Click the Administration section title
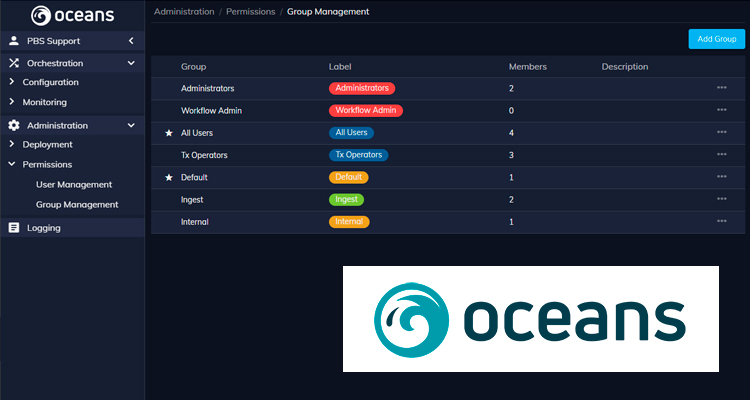Viewport: 750px width, 400px height. pos(57,125)
